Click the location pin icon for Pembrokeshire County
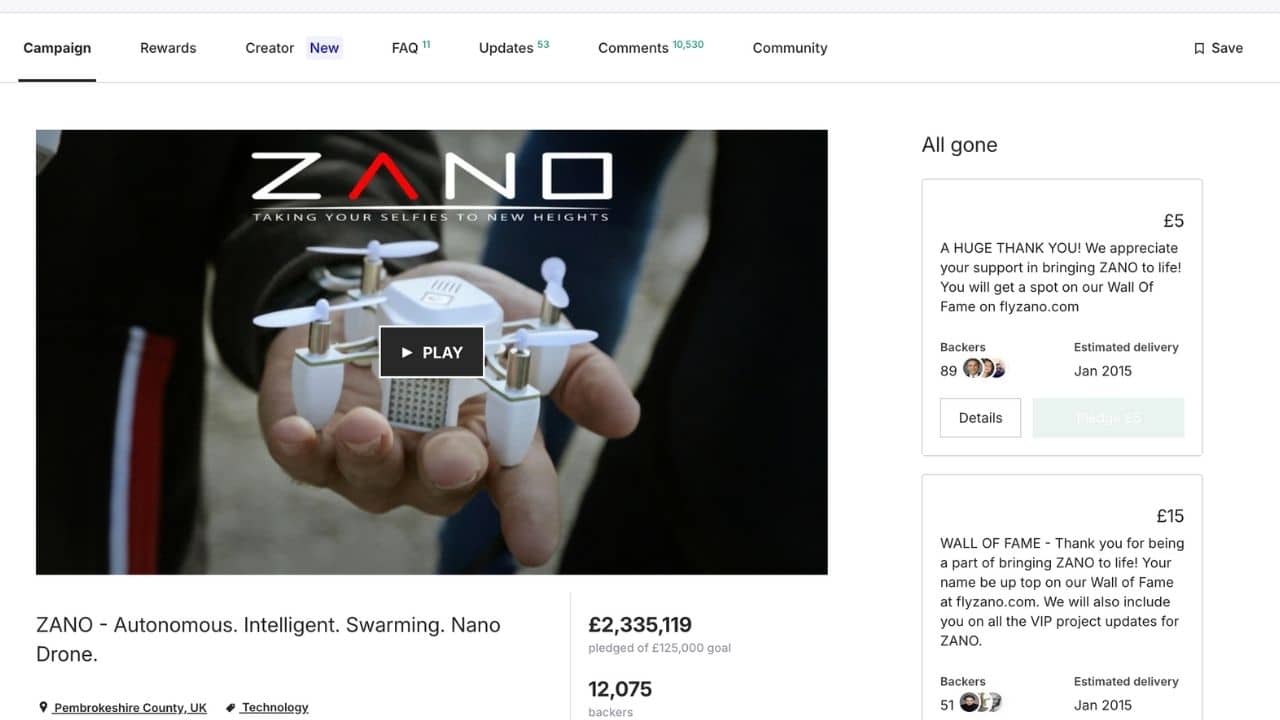This screenshot has height=720, width=1280. (x=43, y=707)
